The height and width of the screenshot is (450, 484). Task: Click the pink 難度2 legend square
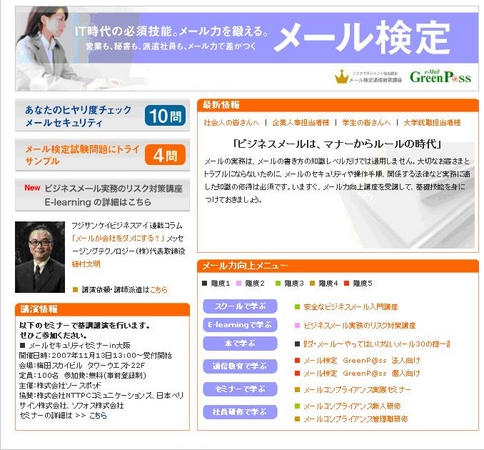coord(239,283)
